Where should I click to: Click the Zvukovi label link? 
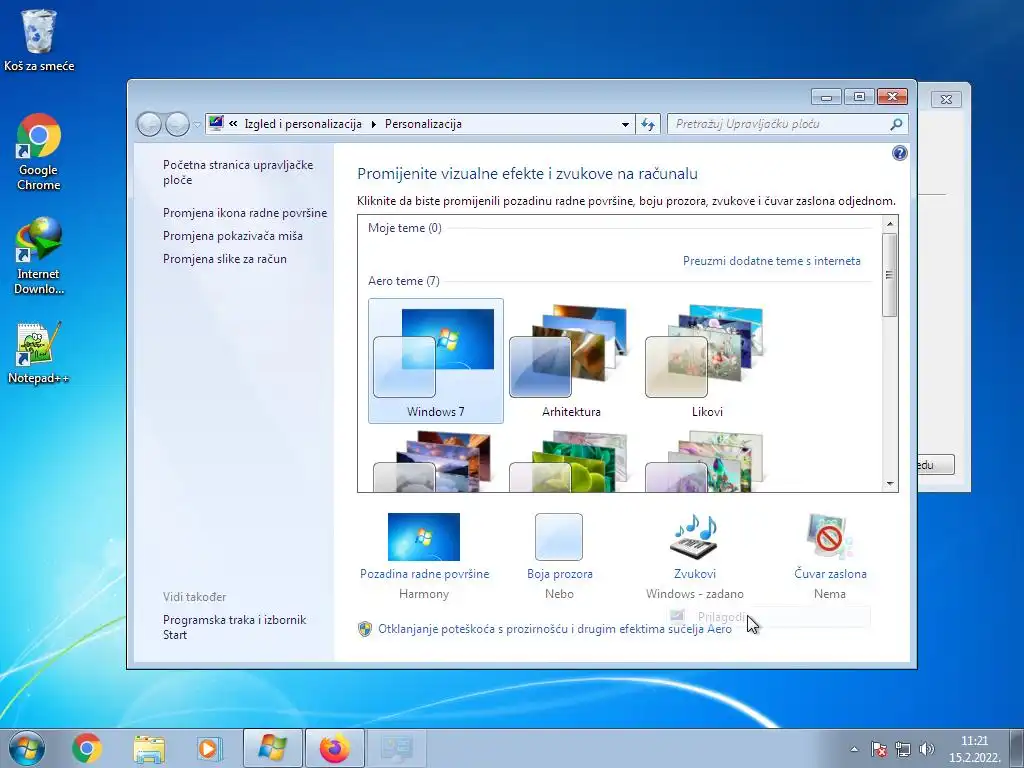pyautogui.click(x=695, y=573)
